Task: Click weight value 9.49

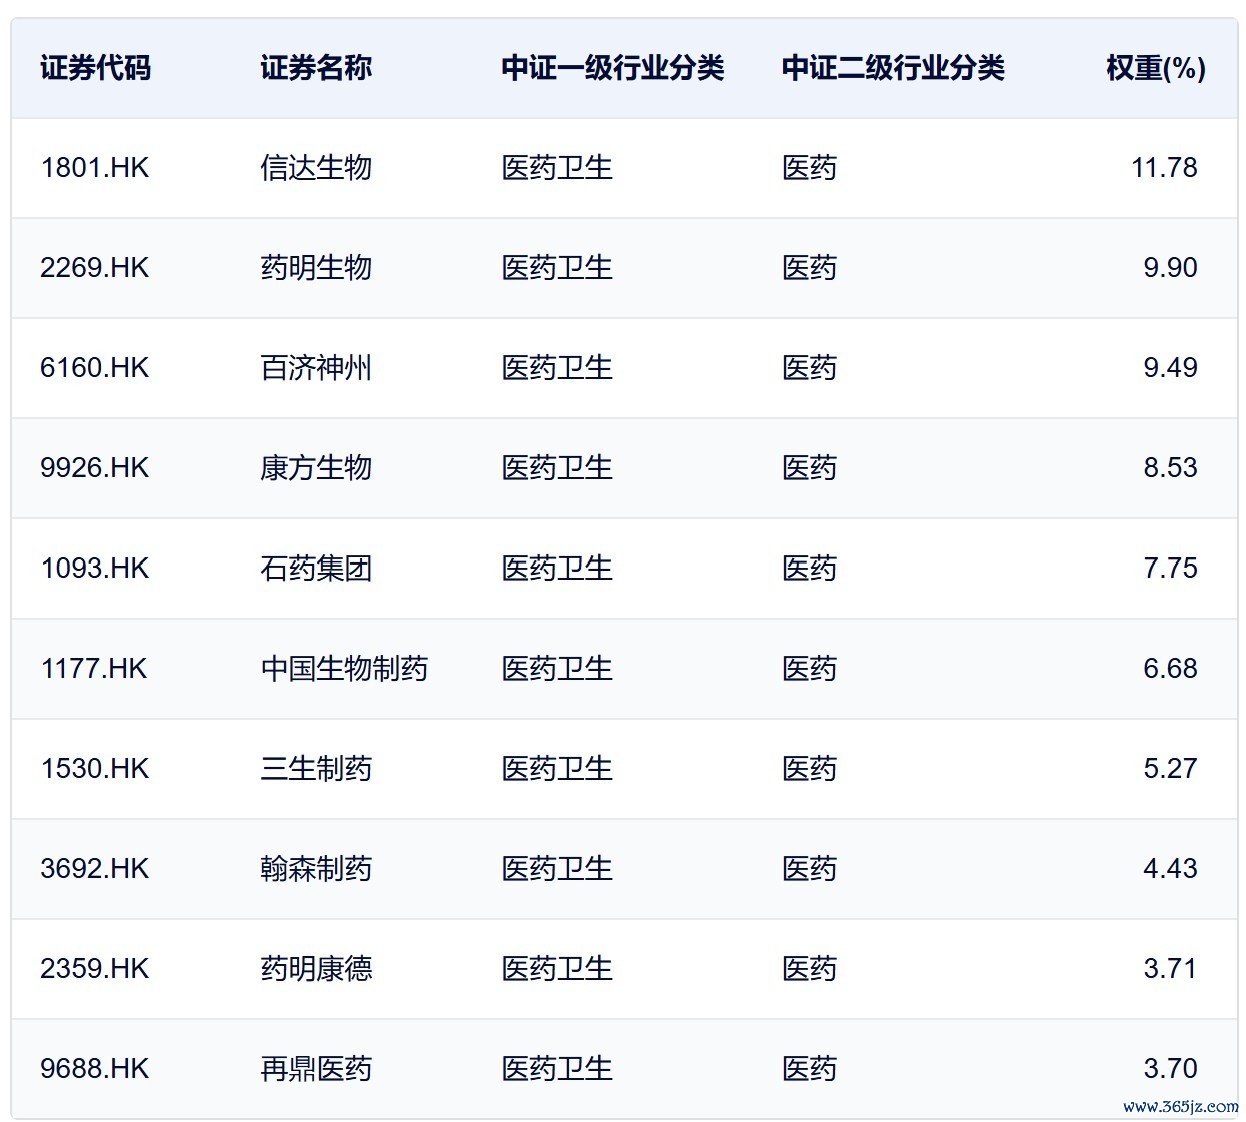Action: (x=1170, y=368)
